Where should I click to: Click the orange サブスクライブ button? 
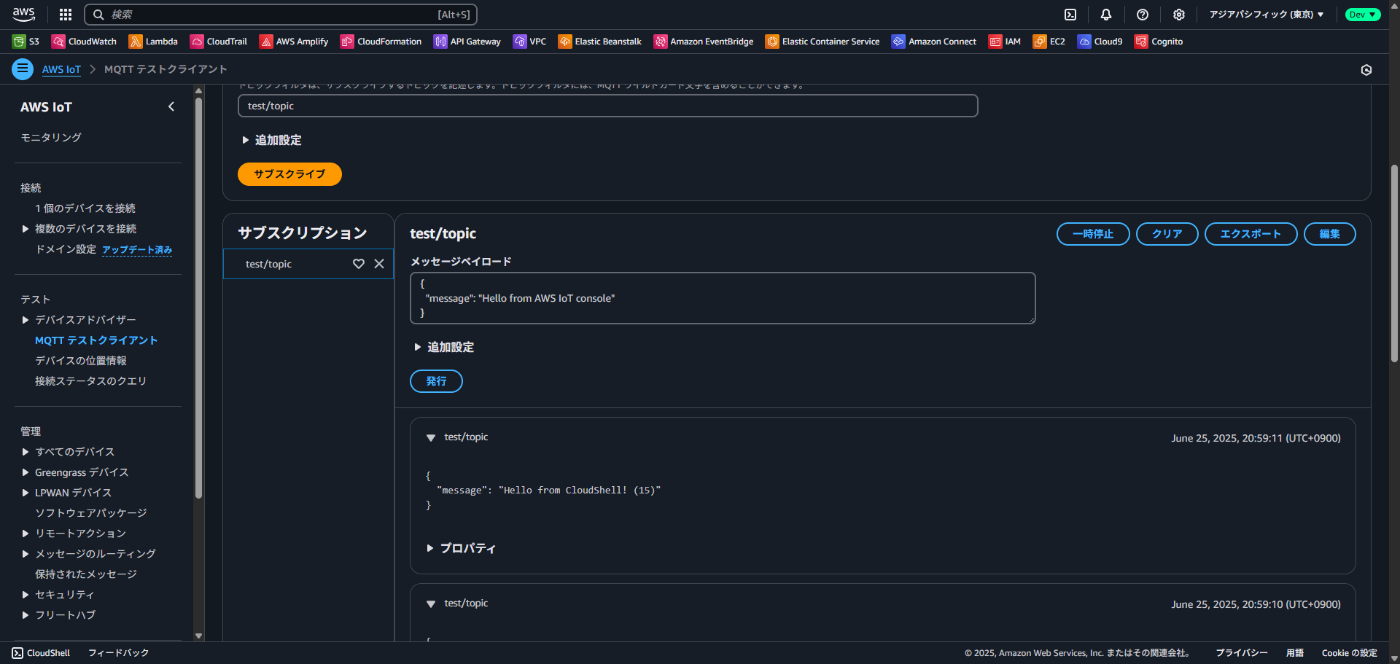click(290, 174)
